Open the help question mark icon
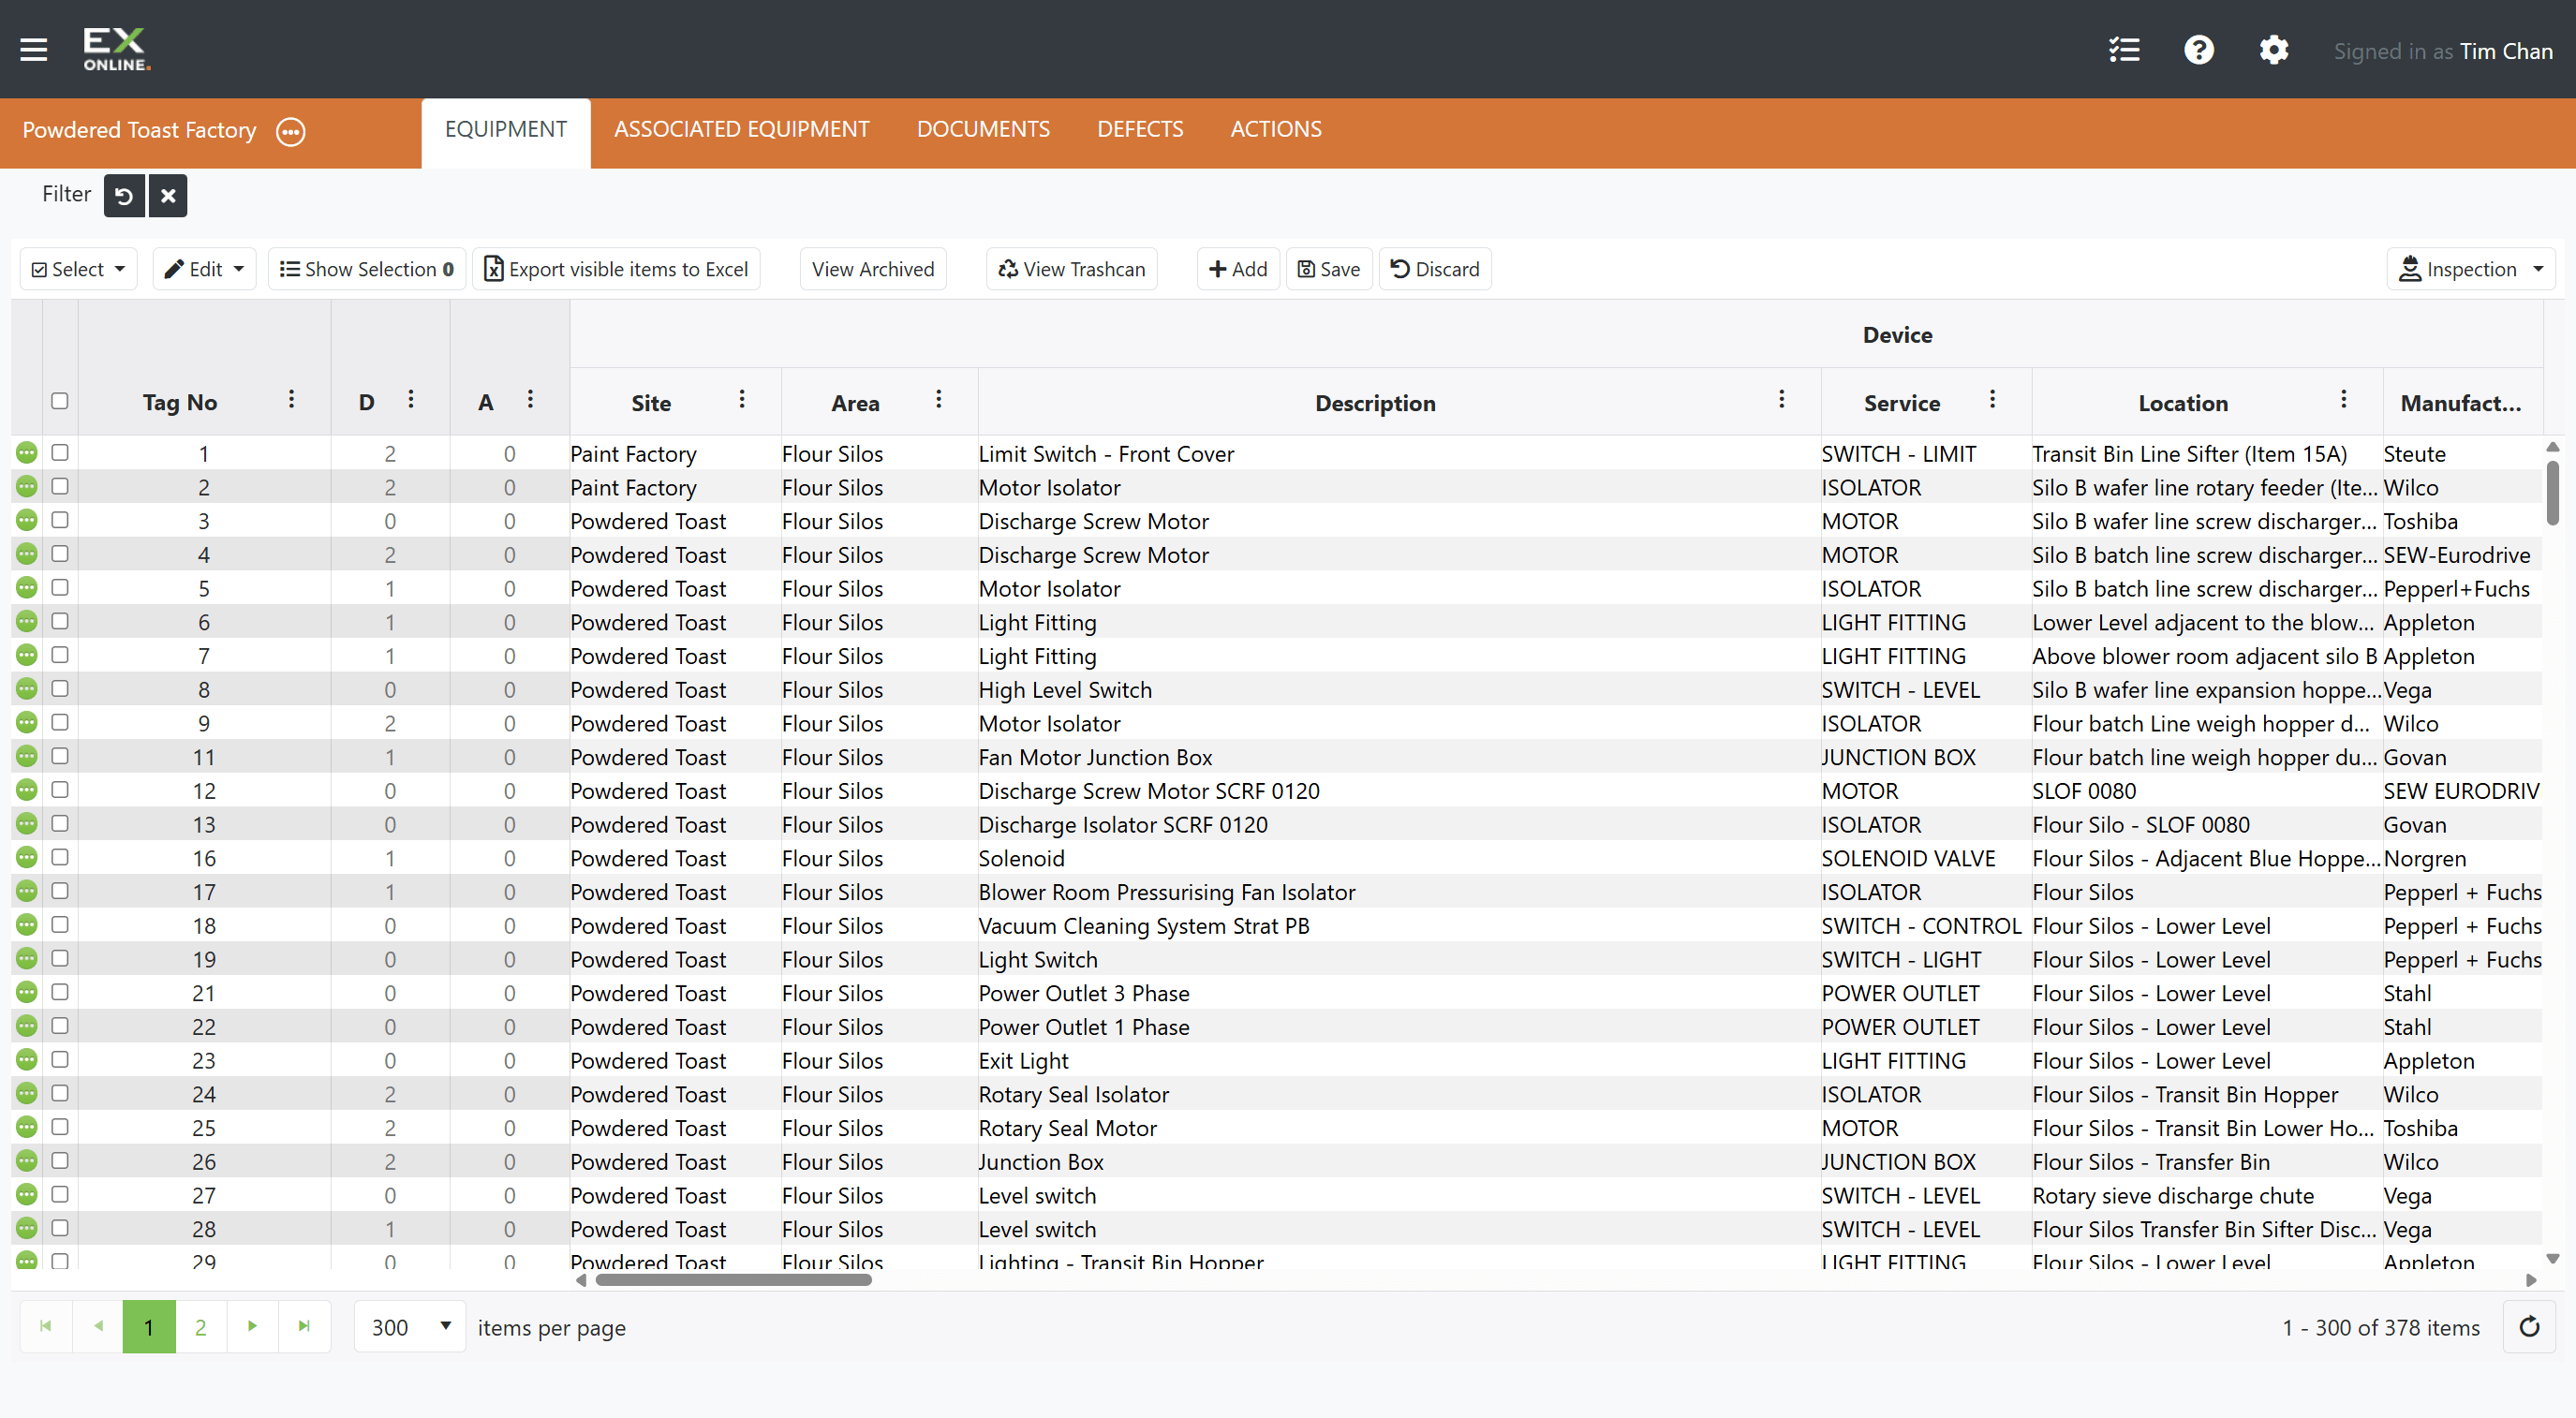 click(2199, 50)
